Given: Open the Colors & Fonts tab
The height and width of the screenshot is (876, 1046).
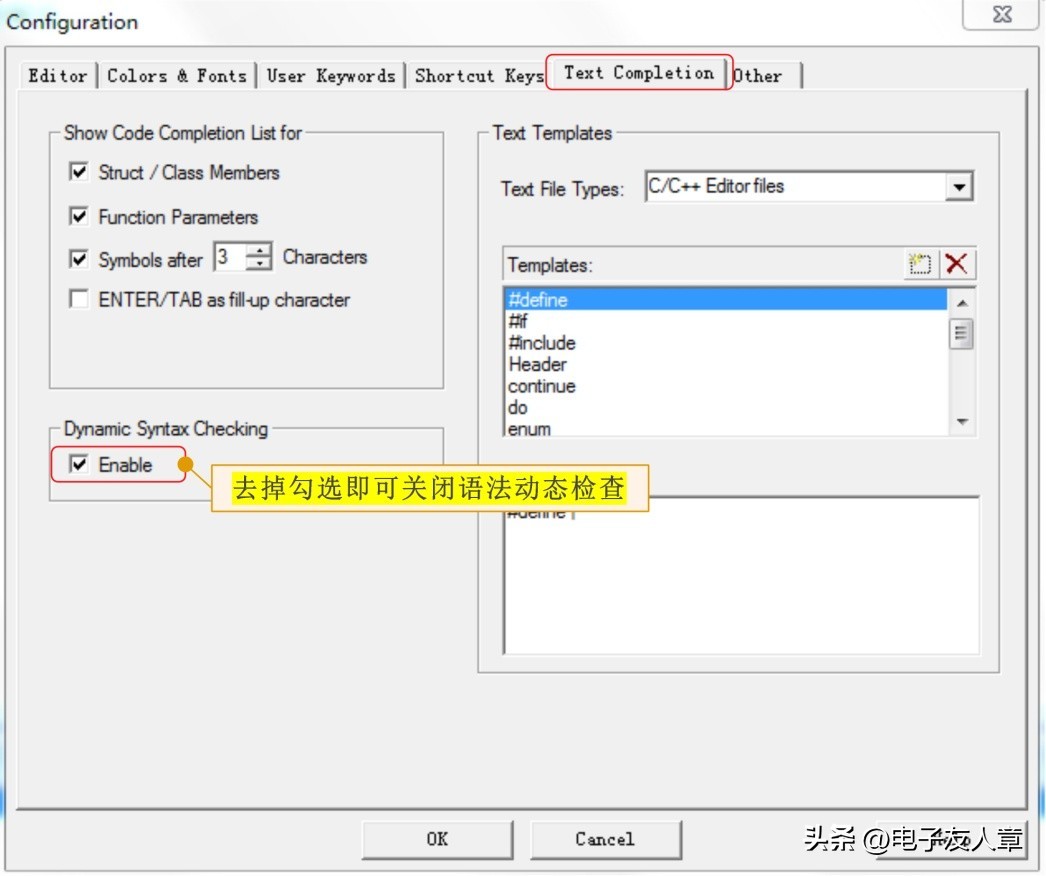Looking at the screenshot, I should coord(177,75).
